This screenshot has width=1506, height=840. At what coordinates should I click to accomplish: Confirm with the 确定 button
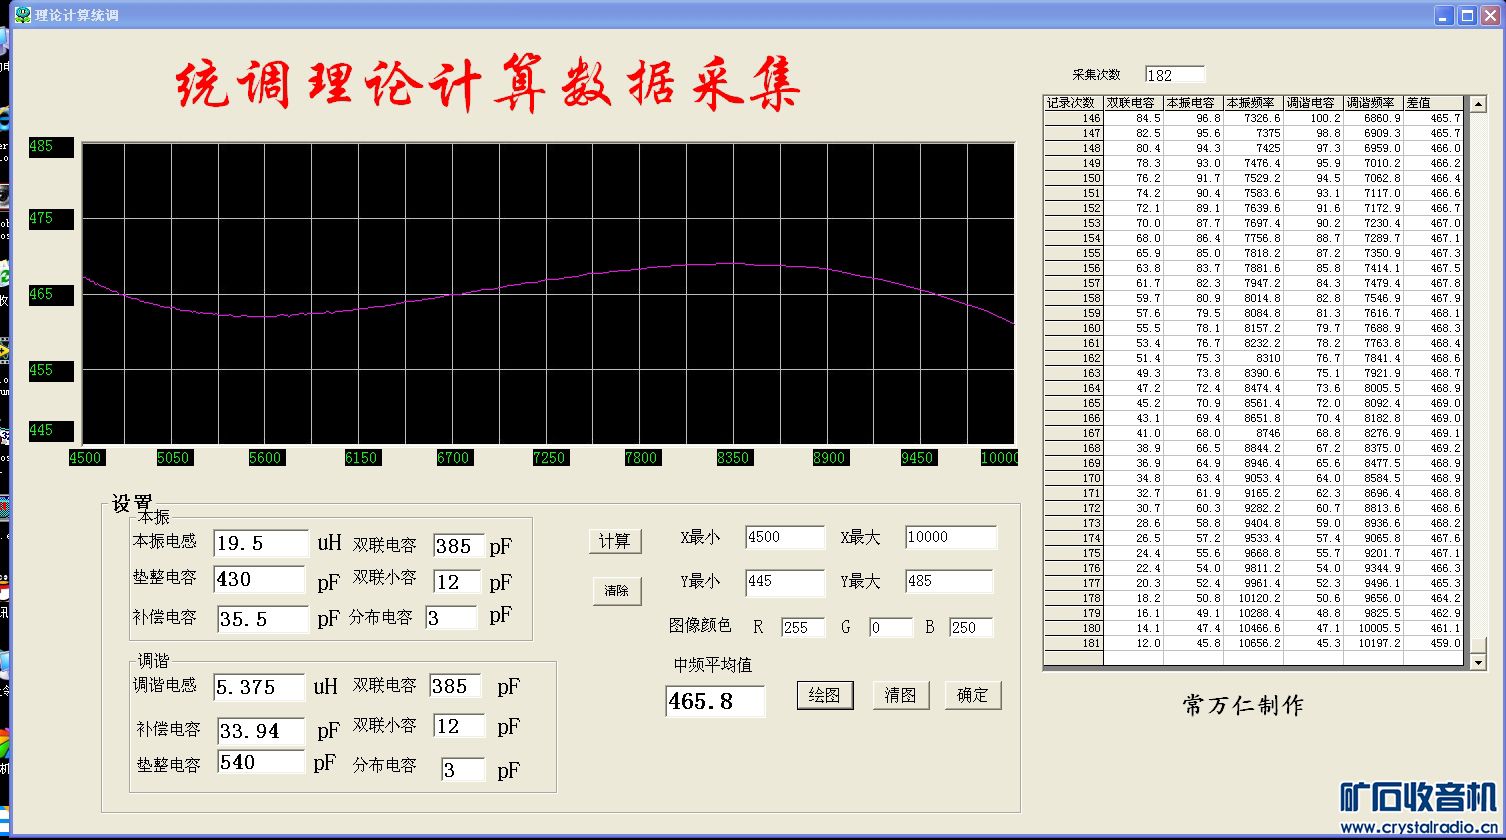coord(972,695)
